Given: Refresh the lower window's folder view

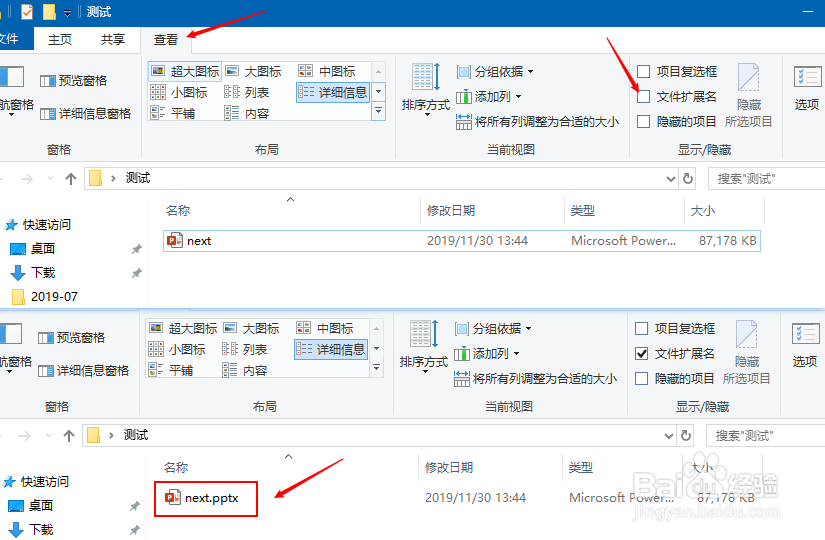Looking at the screenshot, I should [x=686, y=436].
